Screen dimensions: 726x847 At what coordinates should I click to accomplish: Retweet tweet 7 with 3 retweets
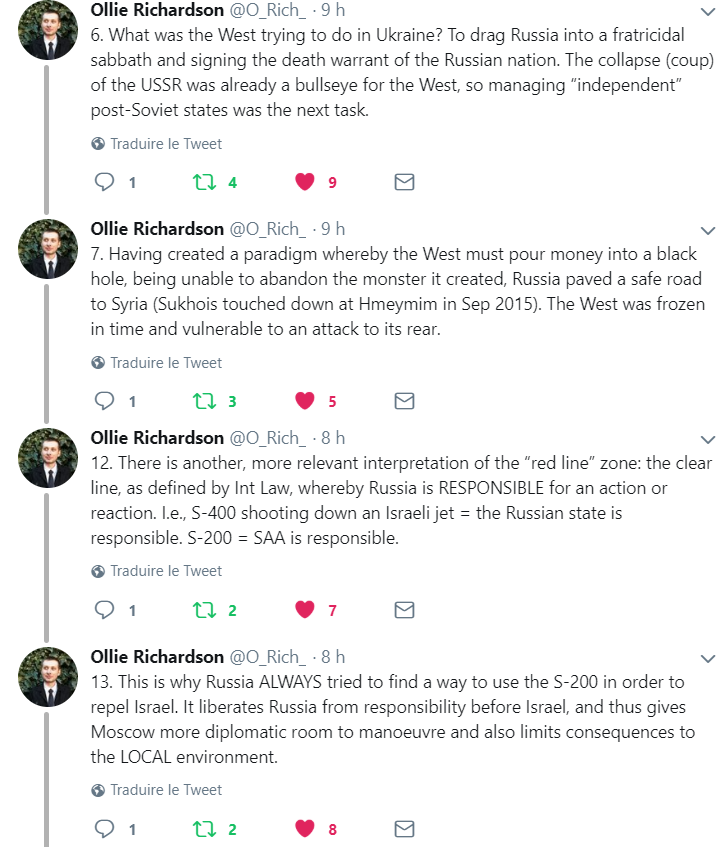204,401
